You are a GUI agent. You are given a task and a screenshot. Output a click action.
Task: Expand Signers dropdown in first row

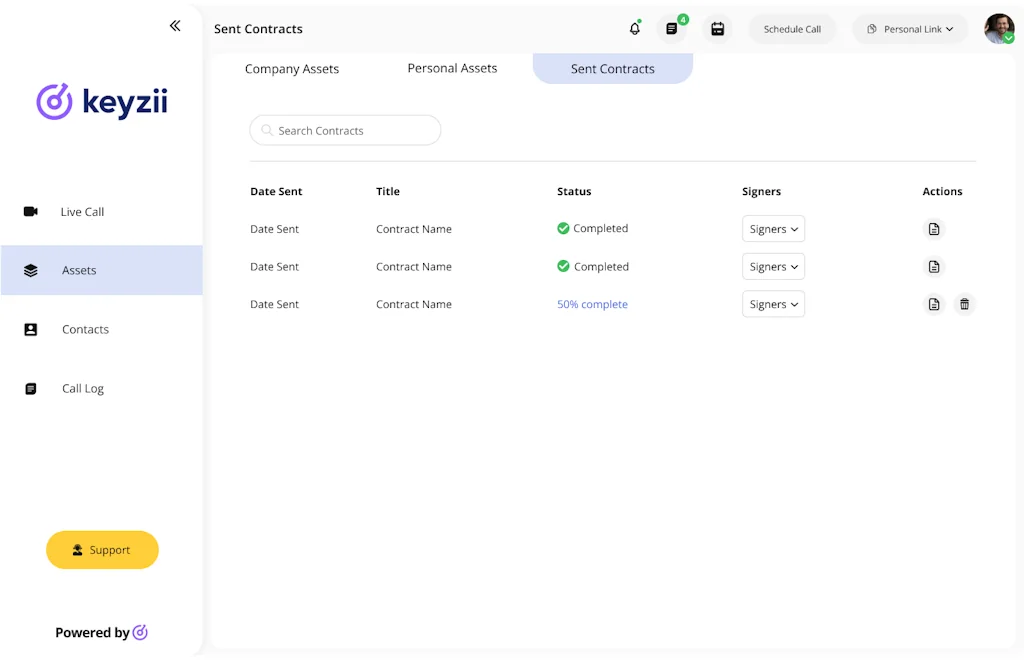tap(773, 229)
